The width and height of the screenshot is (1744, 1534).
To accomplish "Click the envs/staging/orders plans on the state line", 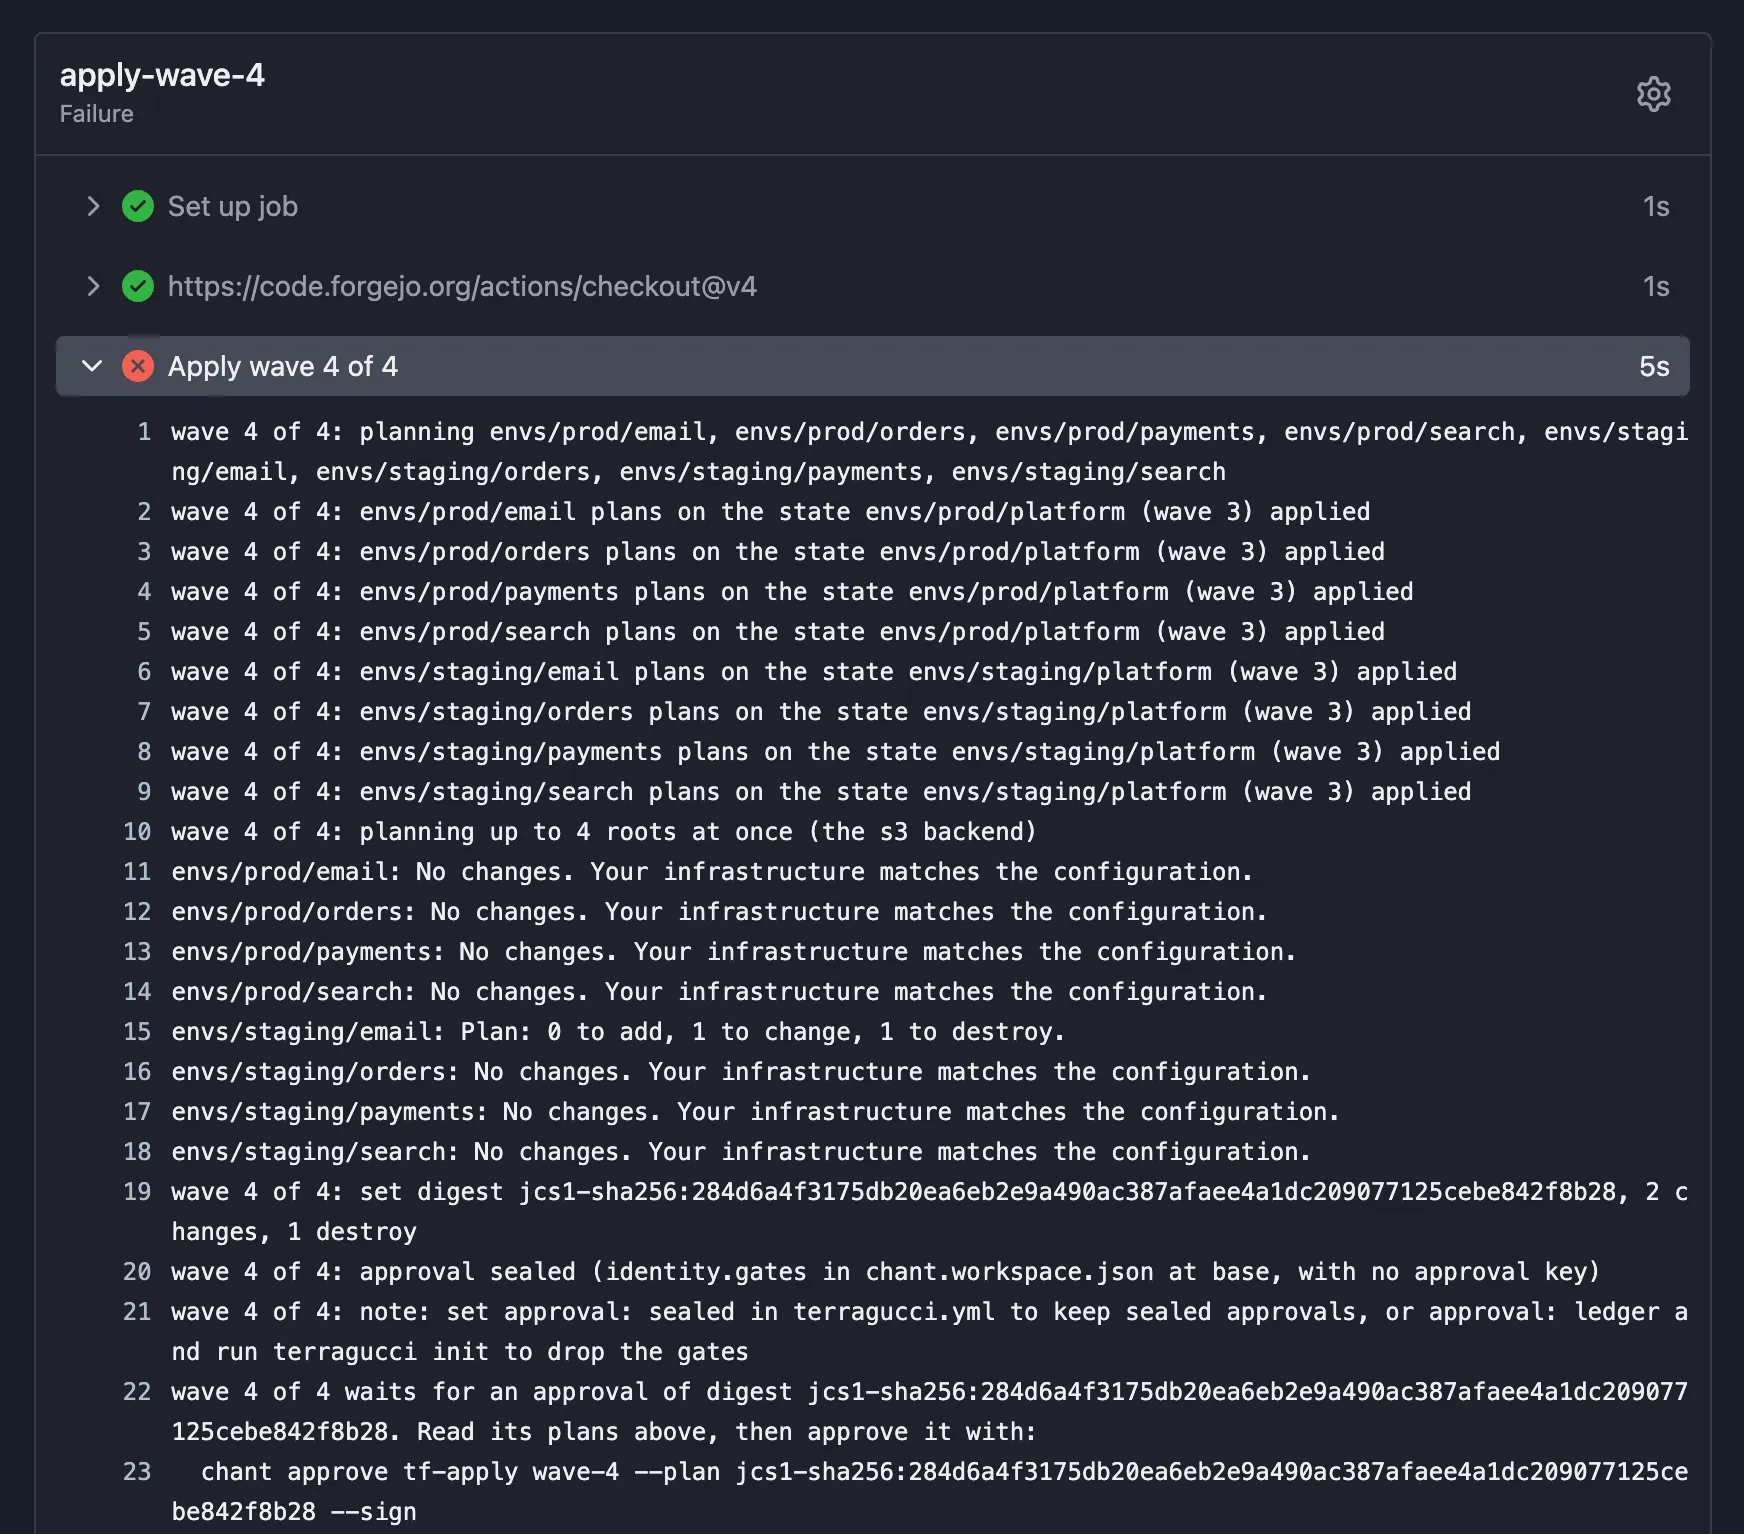I will pyautogui.click(x=821, y=712).
